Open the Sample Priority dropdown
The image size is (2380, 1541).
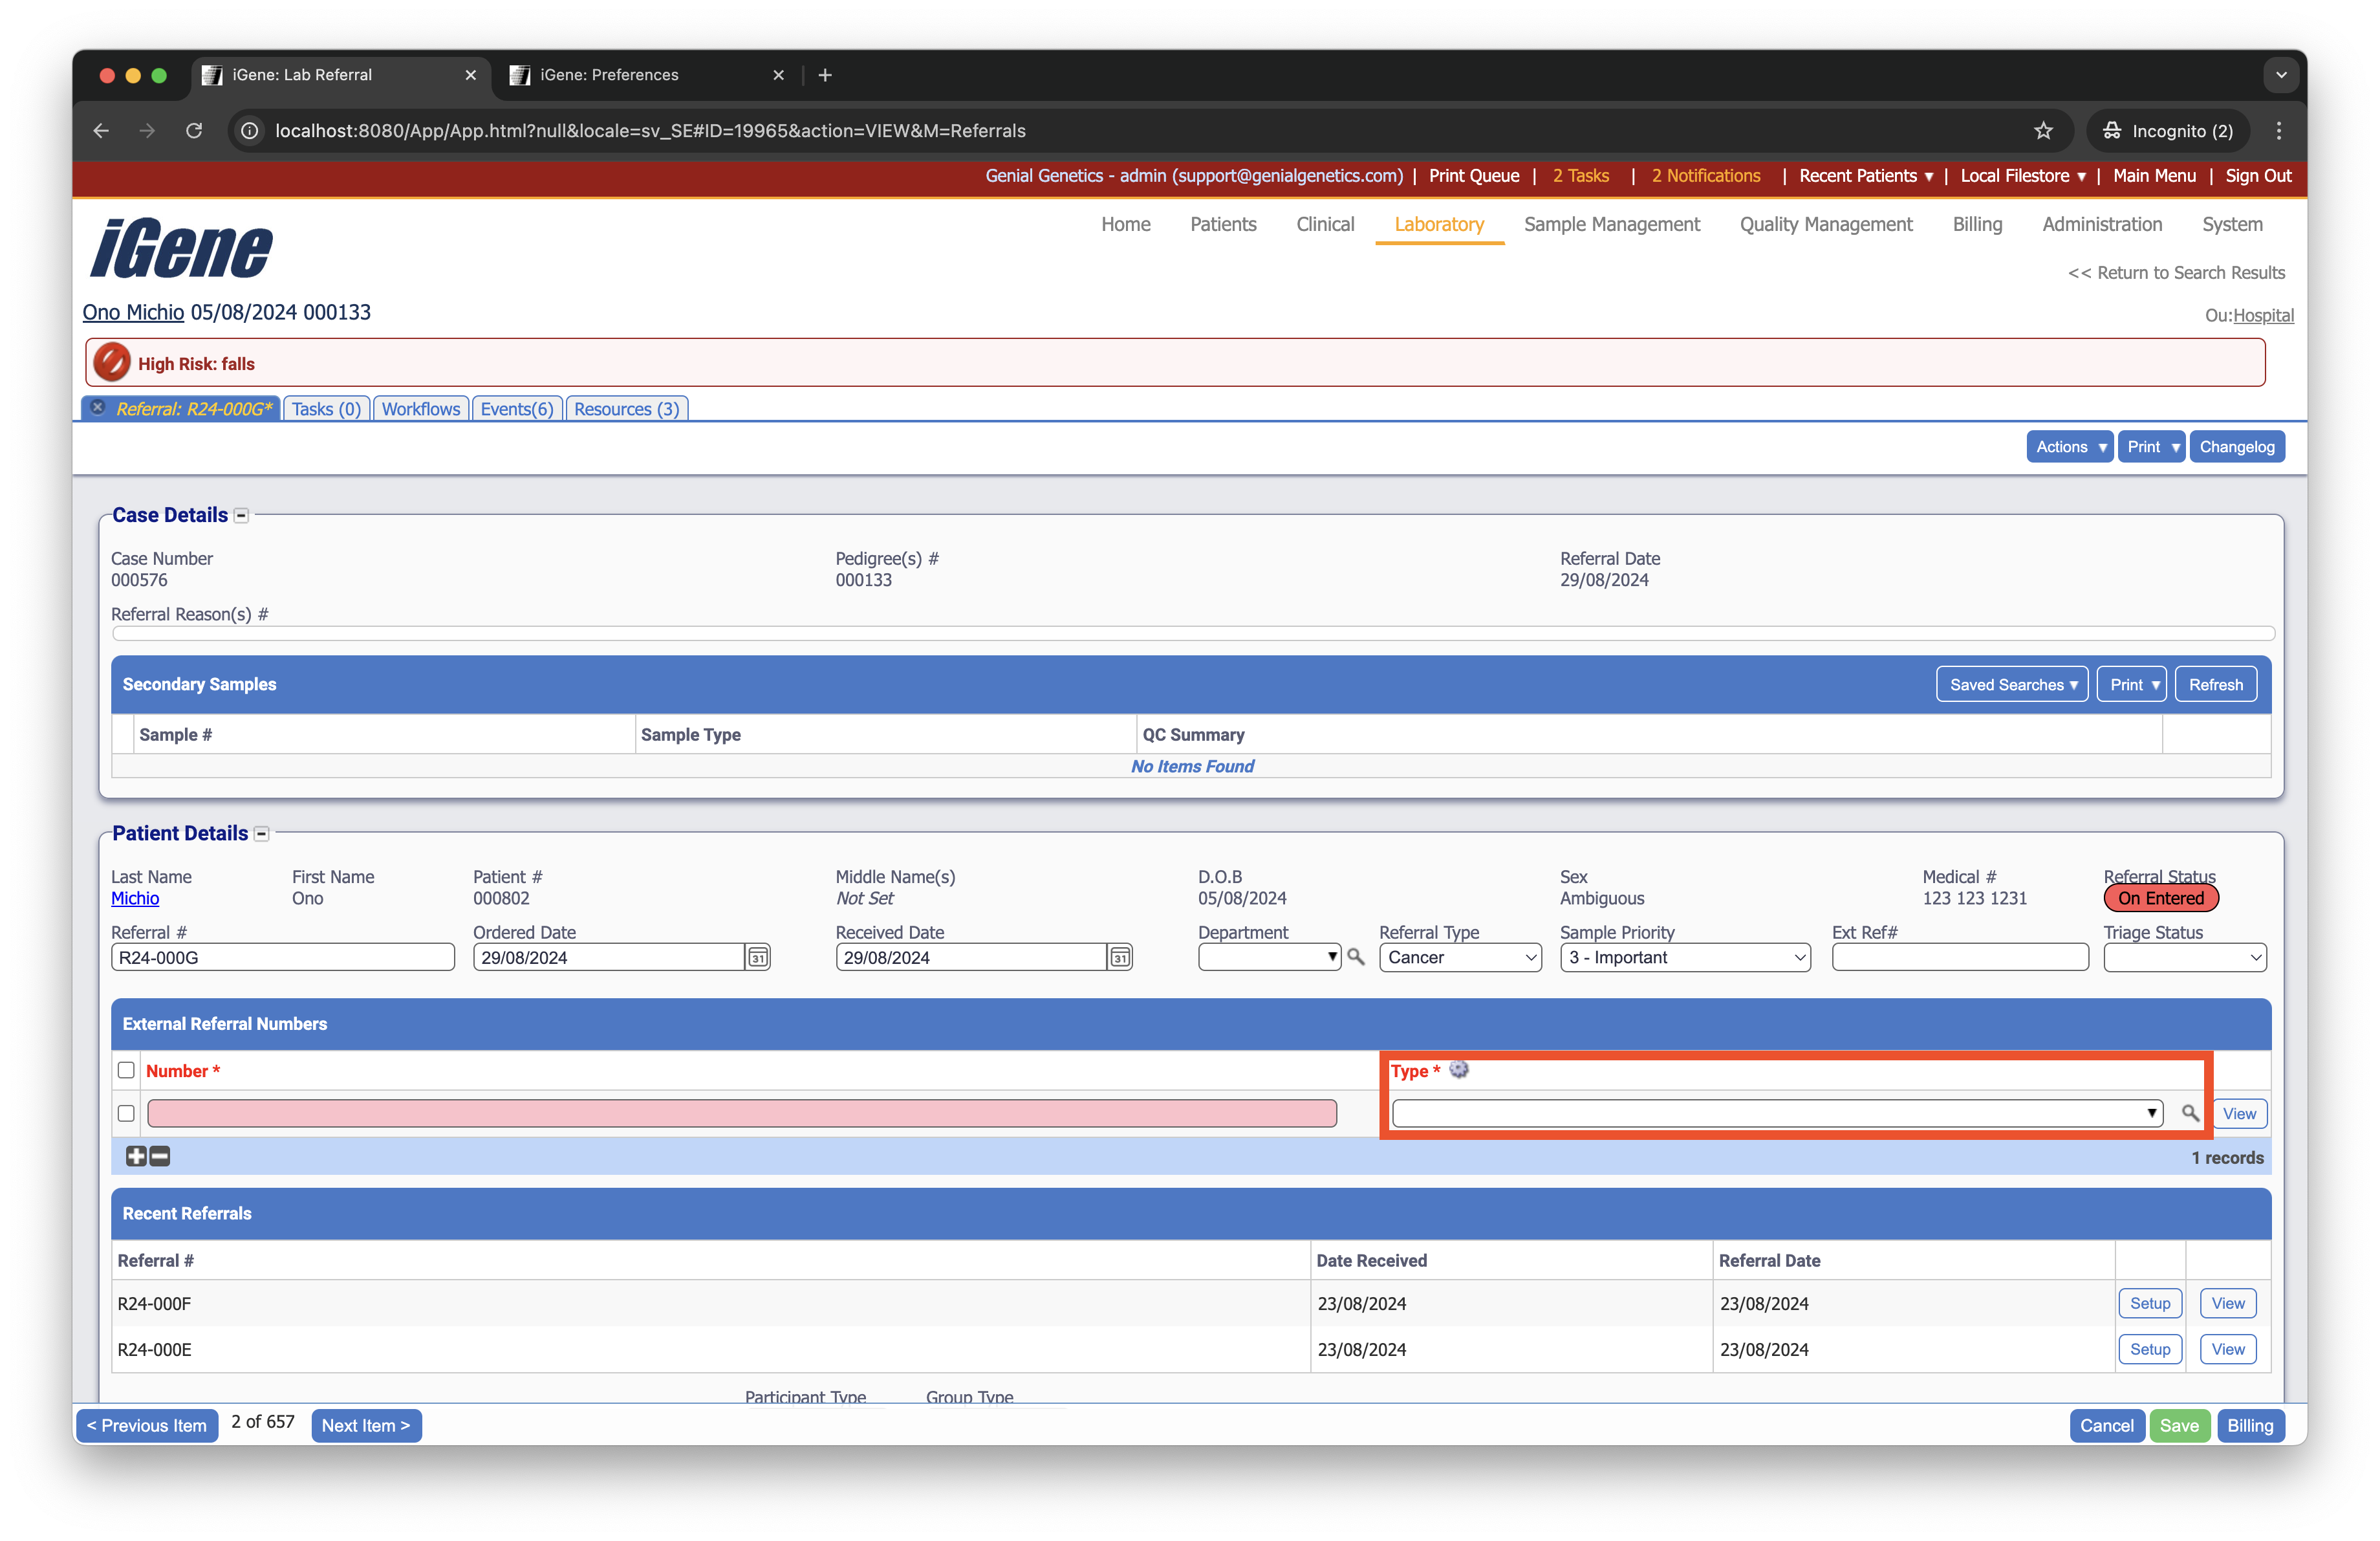click(1685, 957)
